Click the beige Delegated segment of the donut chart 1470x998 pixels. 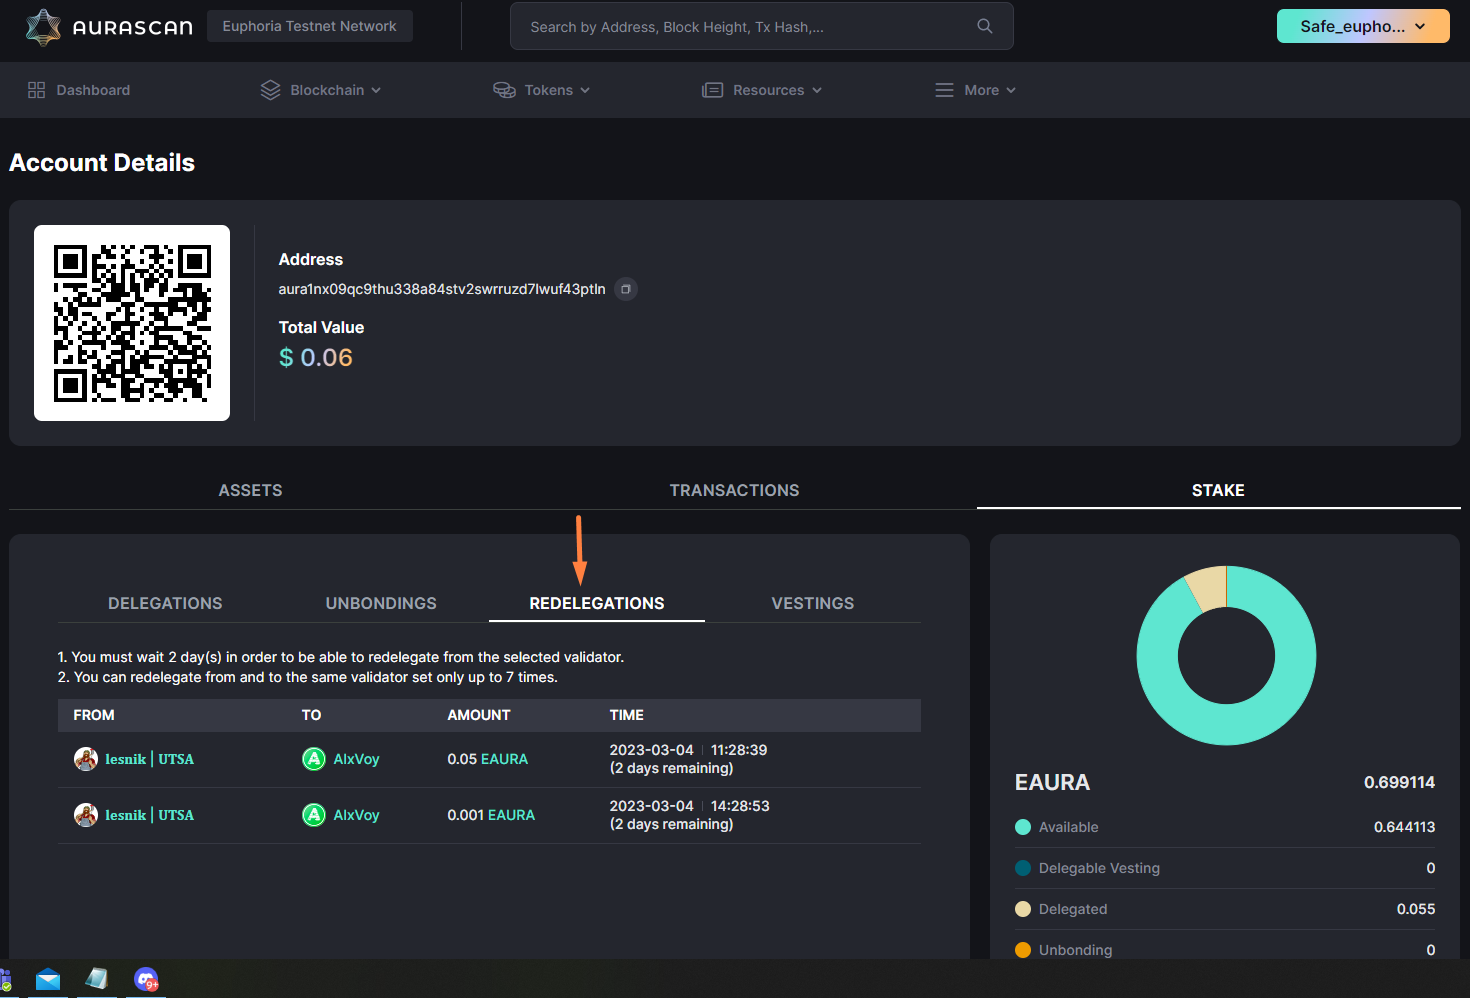1209,588
